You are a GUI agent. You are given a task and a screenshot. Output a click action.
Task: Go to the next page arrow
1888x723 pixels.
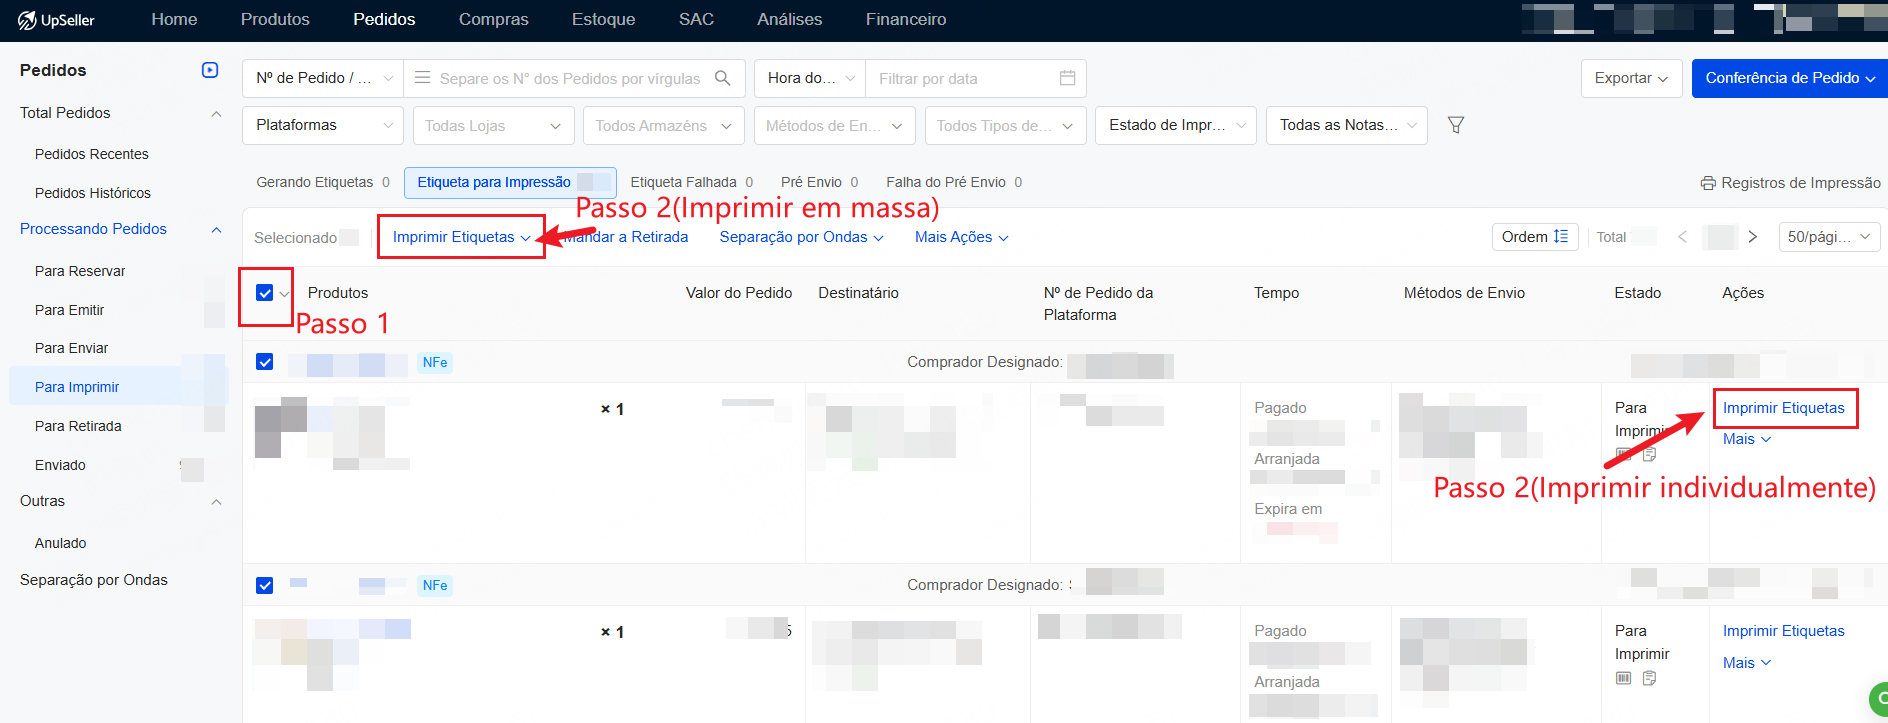pos(1752,237)
